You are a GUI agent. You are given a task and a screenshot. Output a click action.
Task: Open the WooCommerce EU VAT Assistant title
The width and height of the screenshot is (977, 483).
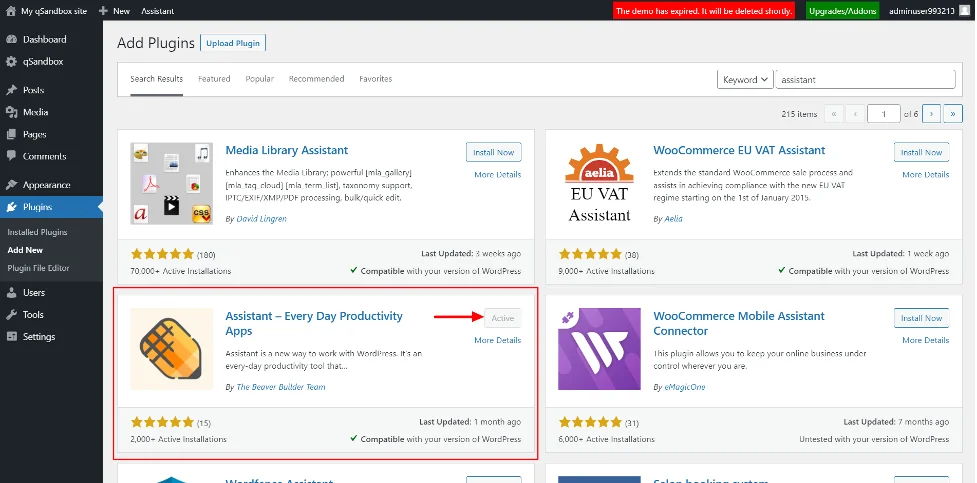point(739,150)
